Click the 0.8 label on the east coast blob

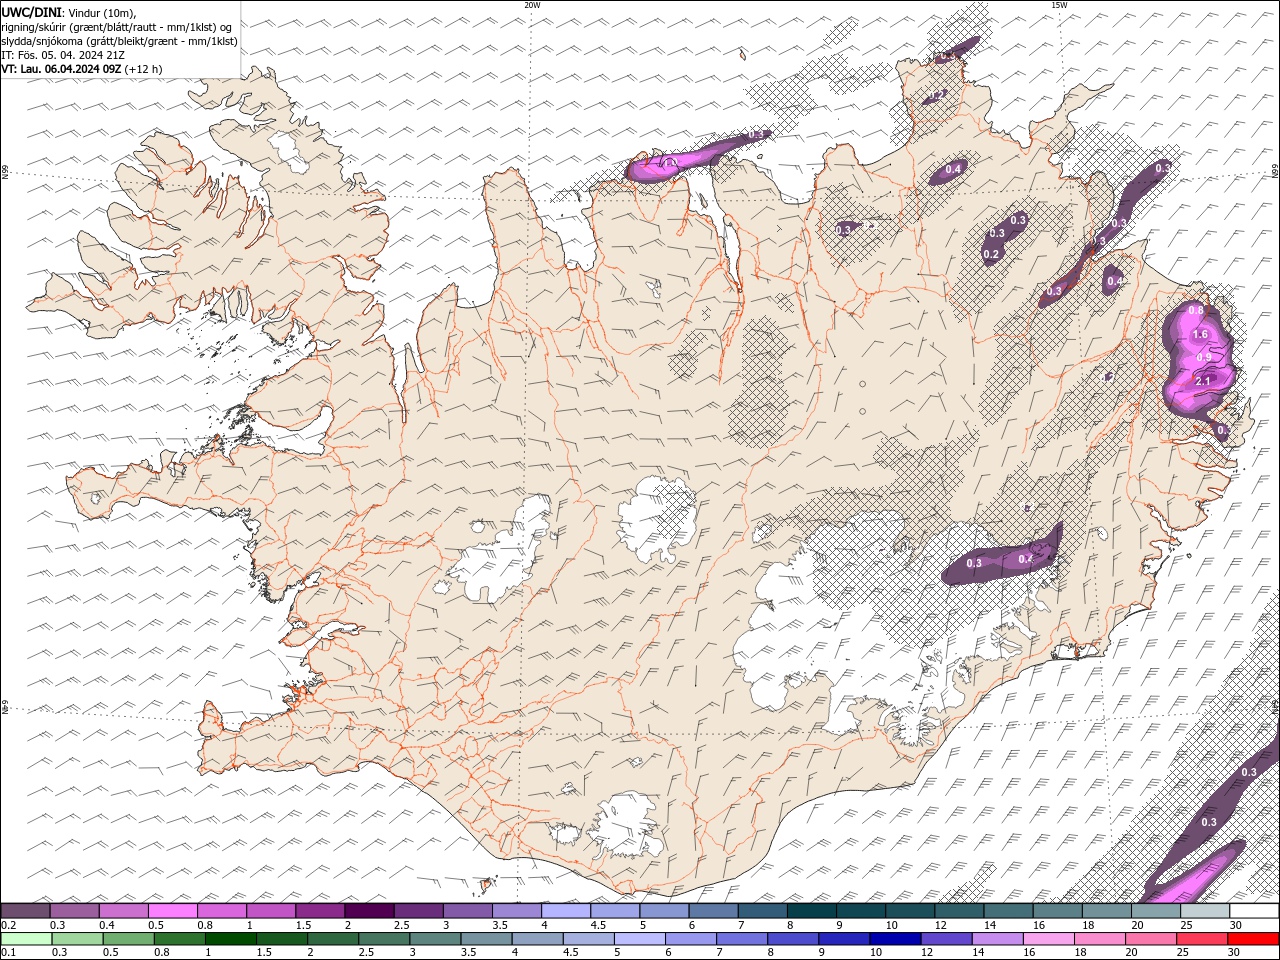(1195, 311)
